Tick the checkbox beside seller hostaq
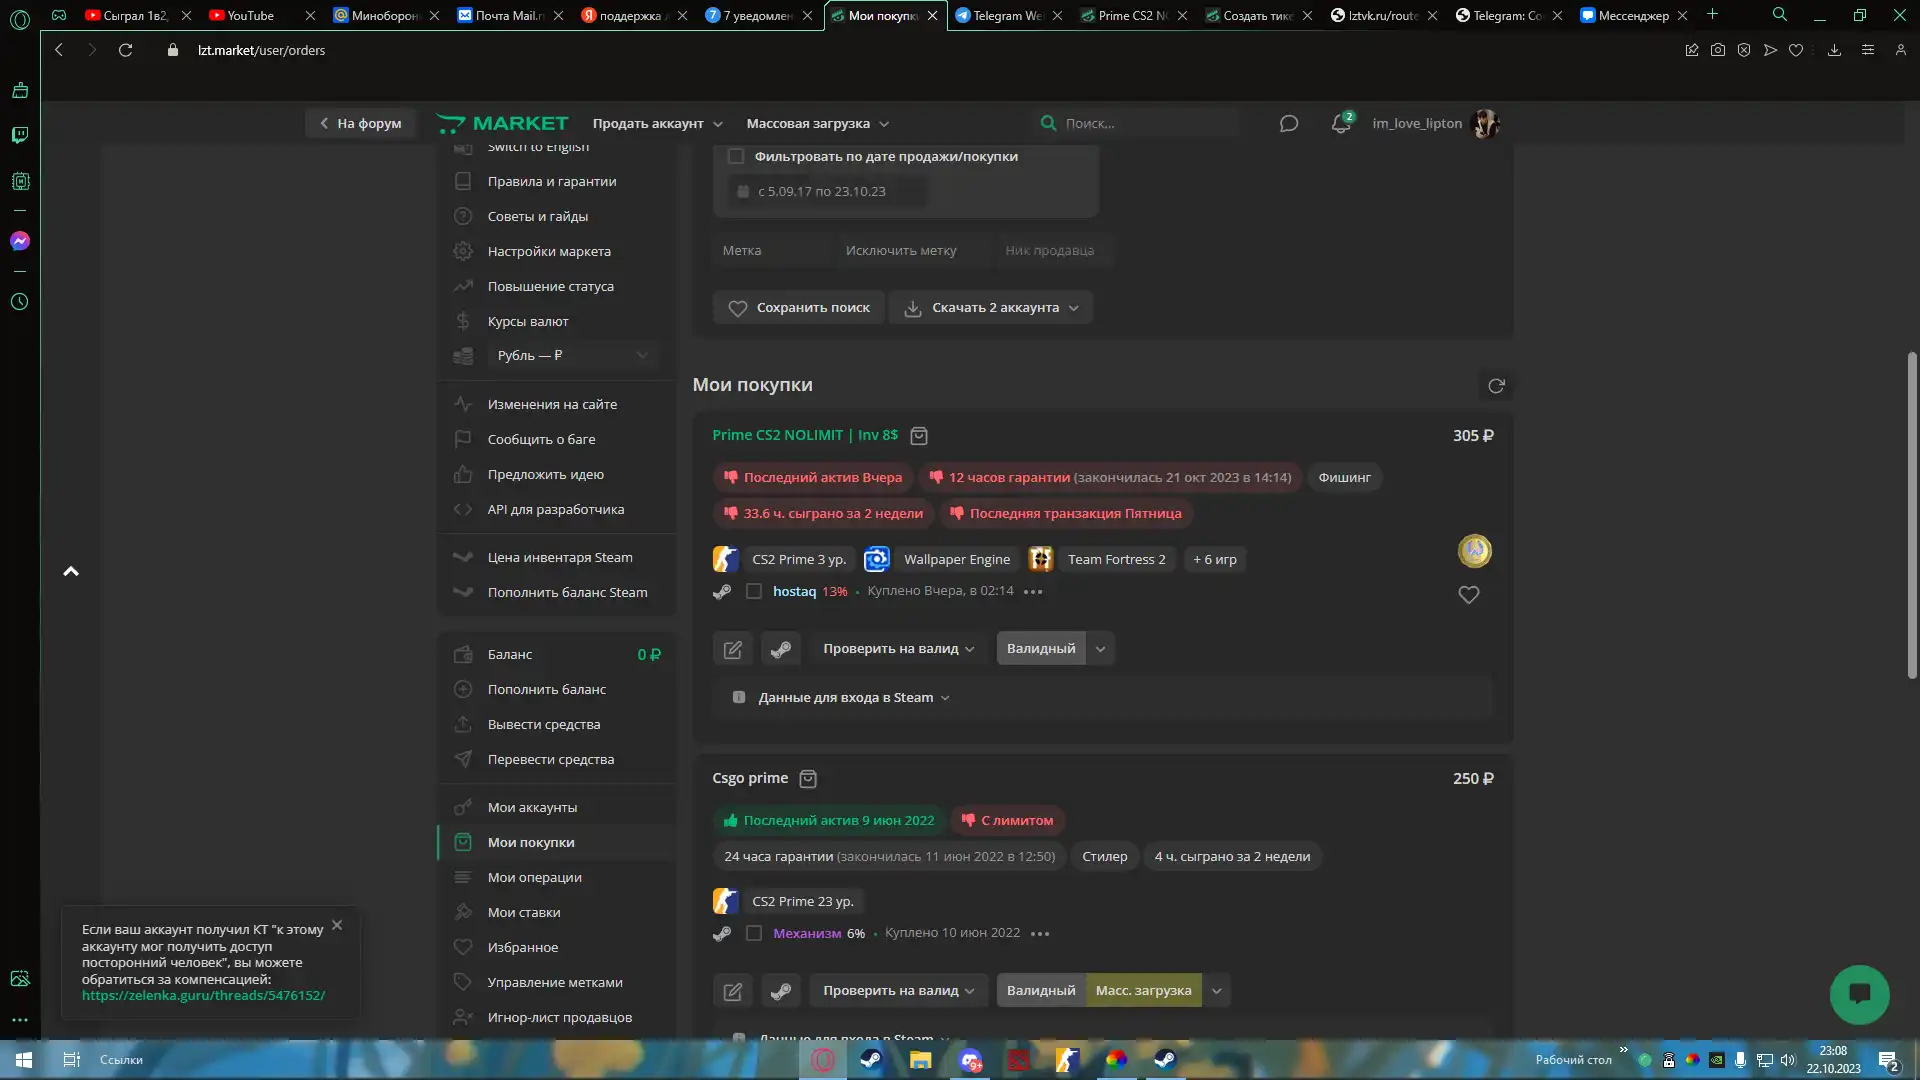Image resolution: width=1920 pixels, height=1080 pixels. click(754, 592)
